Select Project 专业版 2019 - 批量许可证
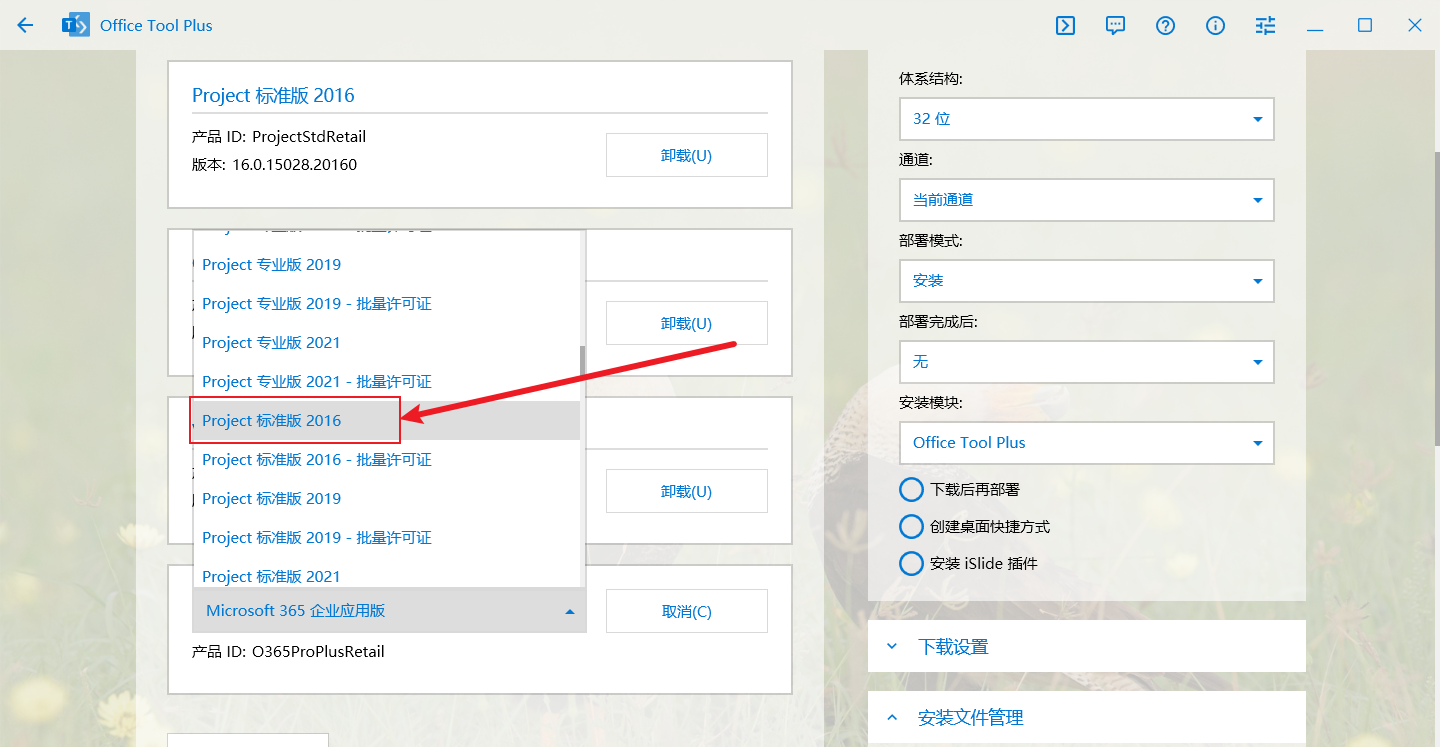 pos(386,303)
